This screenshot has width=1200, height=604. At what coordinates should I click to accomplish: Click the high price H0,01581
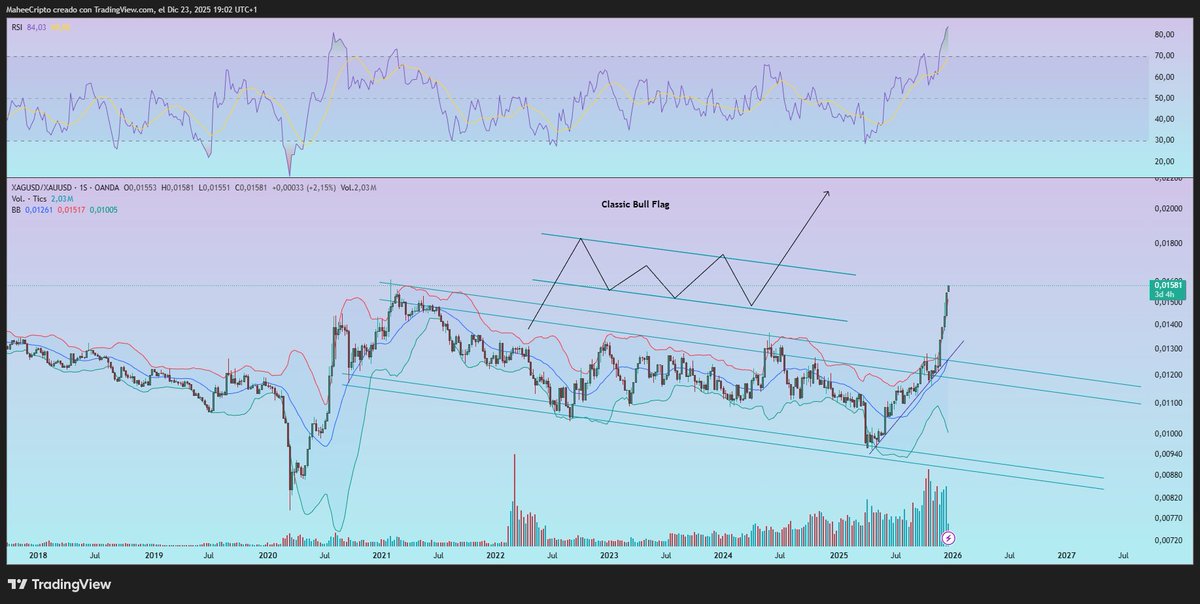(x=177, y=187)
